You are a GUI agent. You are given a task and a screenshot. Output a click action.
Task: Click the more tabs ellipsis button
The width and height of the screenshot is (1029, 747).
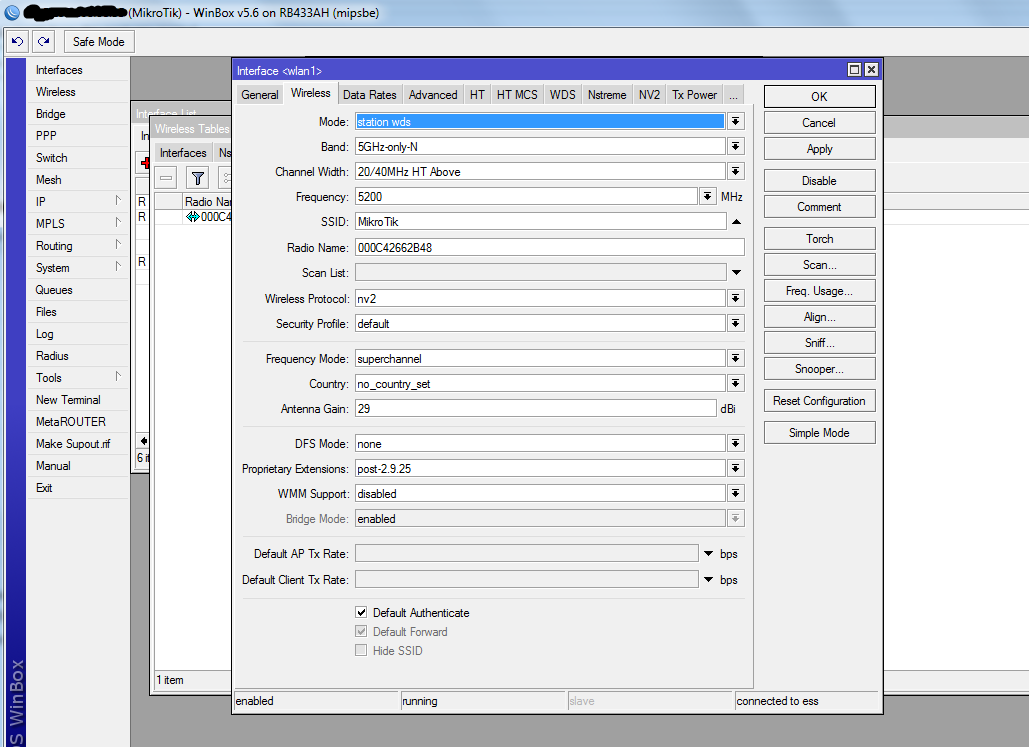733,95
